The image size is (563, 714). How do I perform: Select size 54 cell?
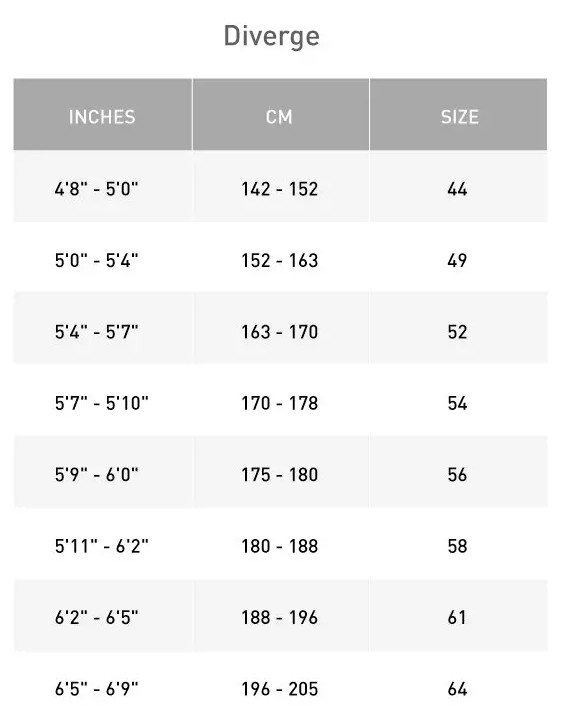(458, 402)
